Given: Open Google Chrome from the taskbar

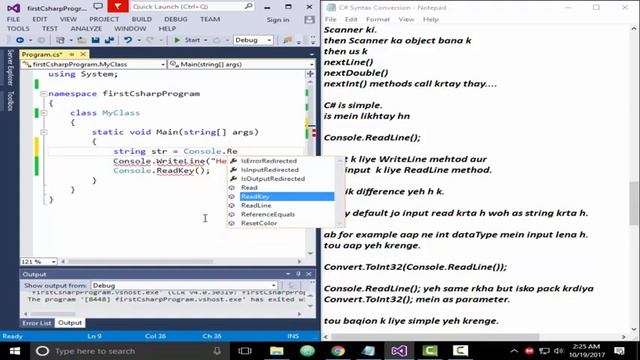Looking at the screenshot, I should [338, 351].
